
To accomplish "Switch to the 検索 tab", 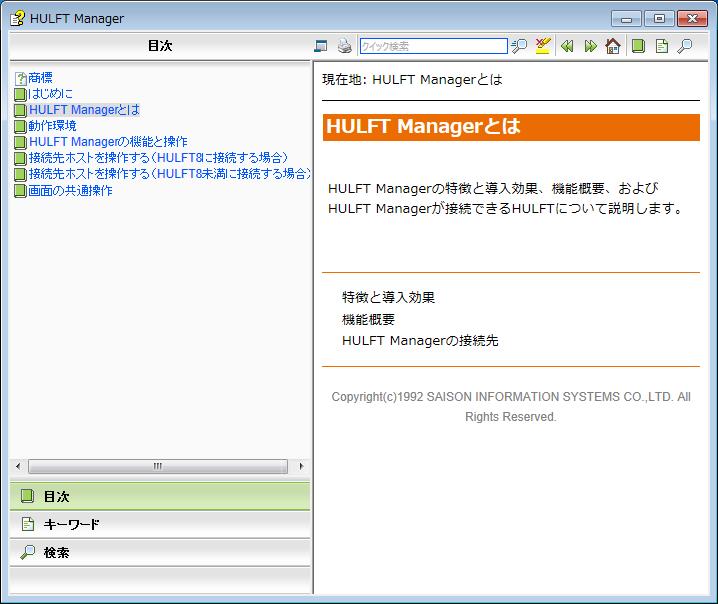I will click(160, 553).
